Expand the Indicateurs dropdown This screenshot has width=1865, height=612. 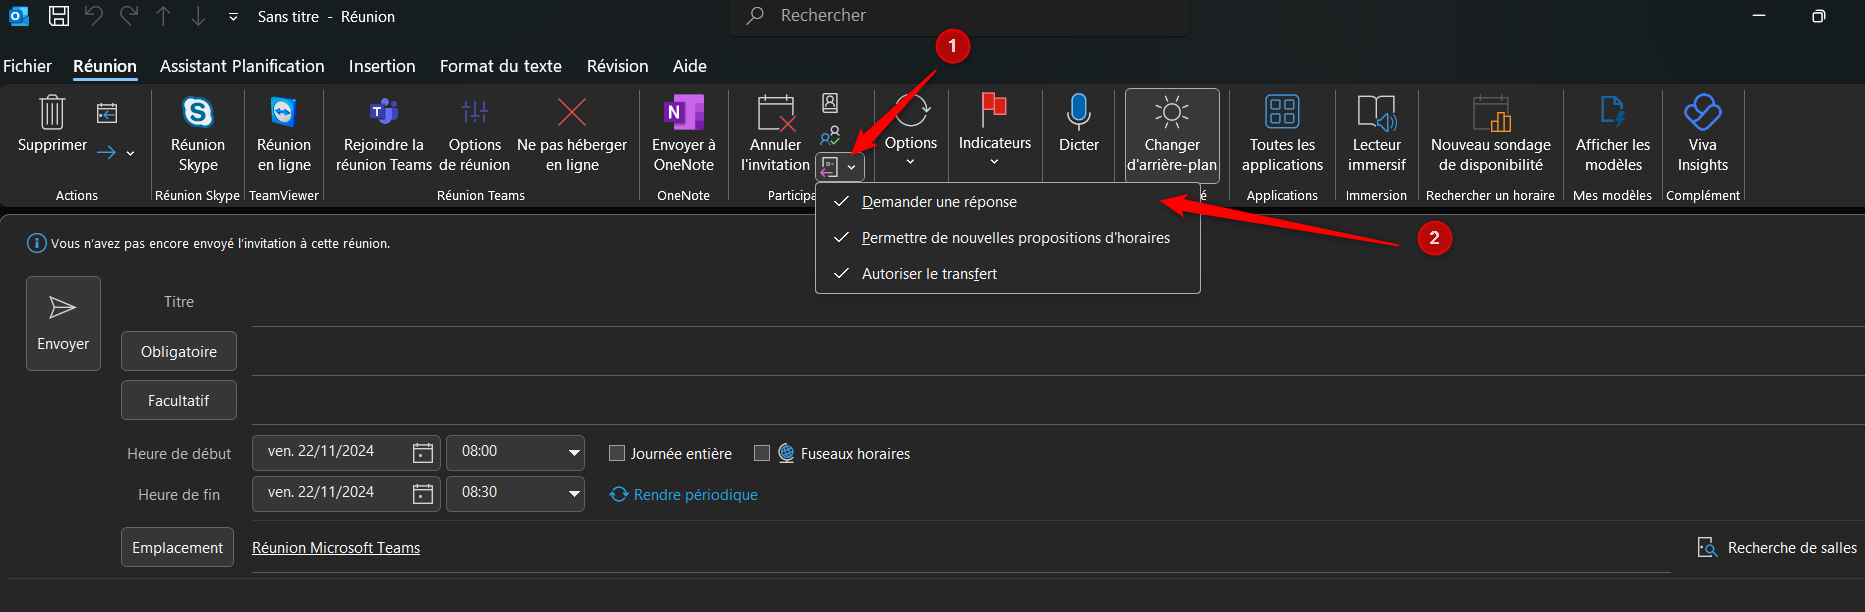(x=994, y=161)
